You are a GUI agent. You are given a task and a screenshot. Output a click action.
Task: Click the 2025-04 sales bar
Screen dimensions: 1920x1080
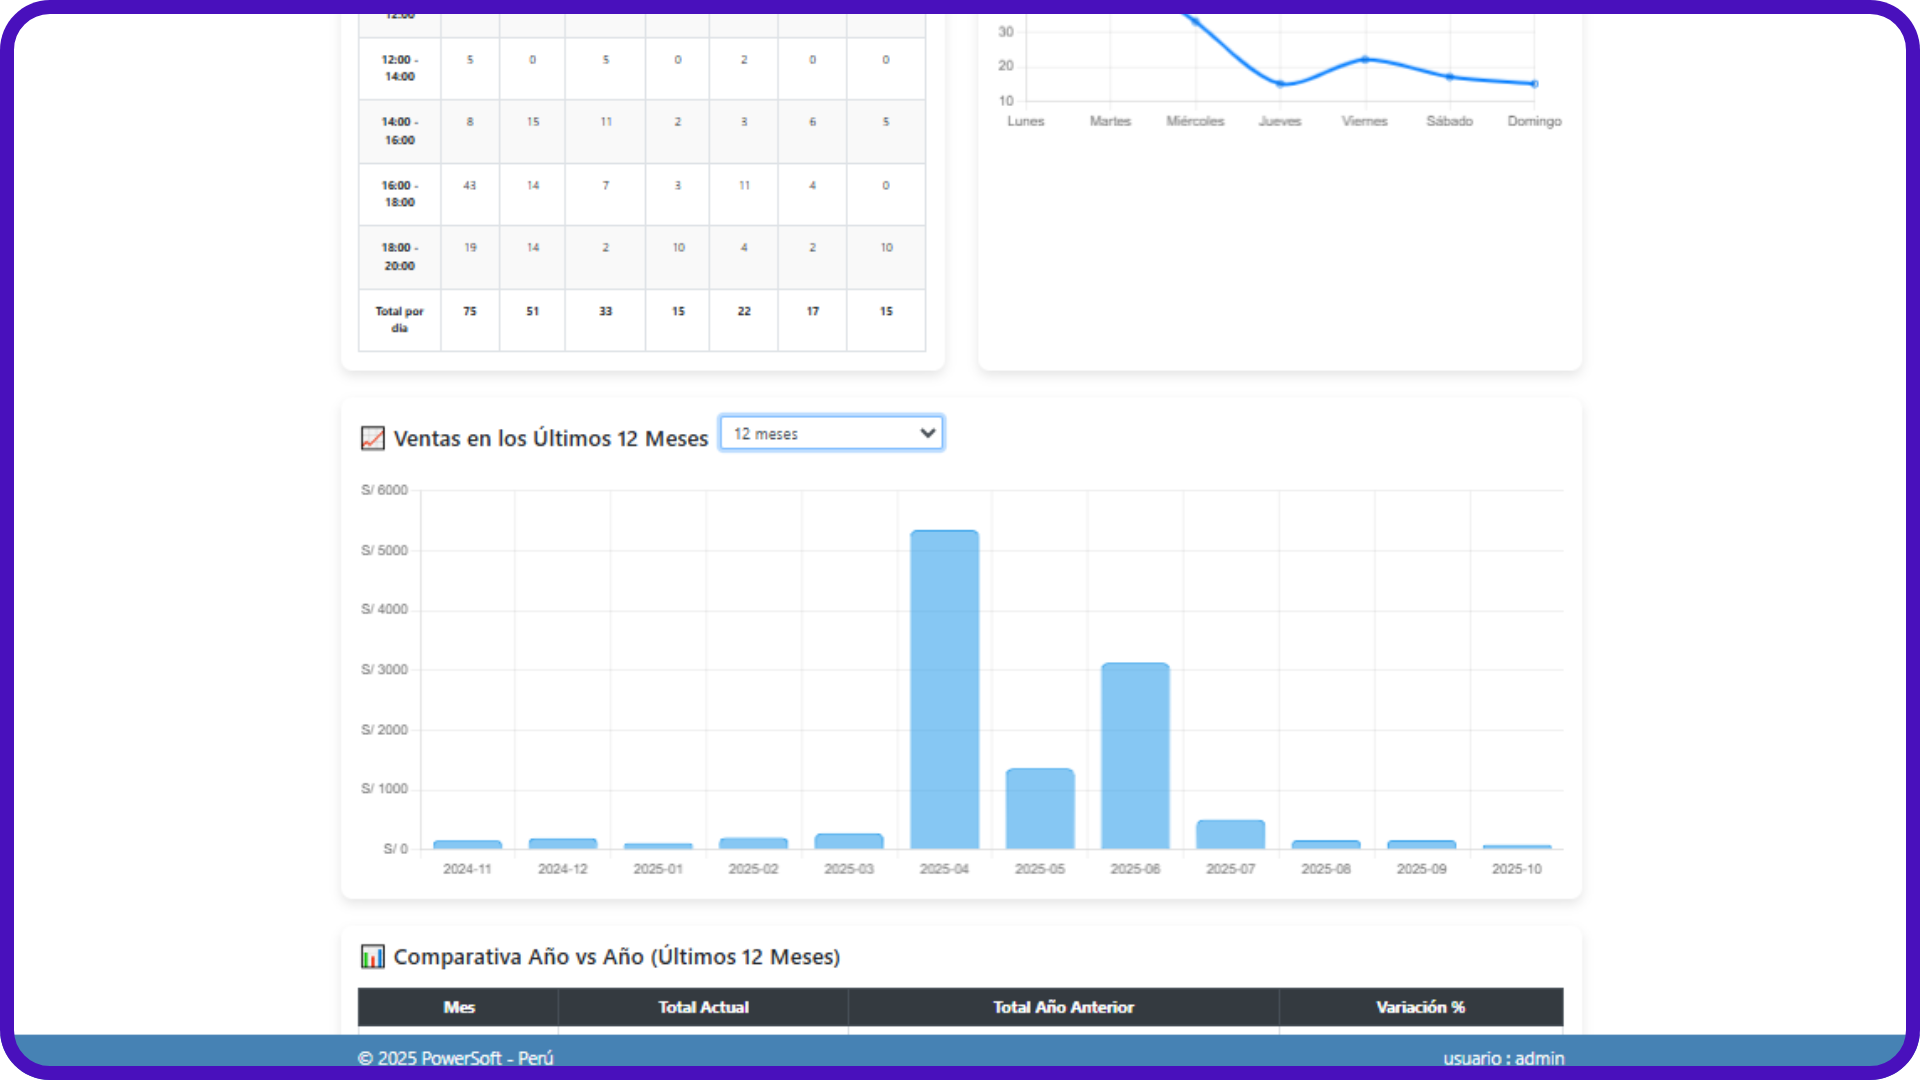click(x=944, y=690)
